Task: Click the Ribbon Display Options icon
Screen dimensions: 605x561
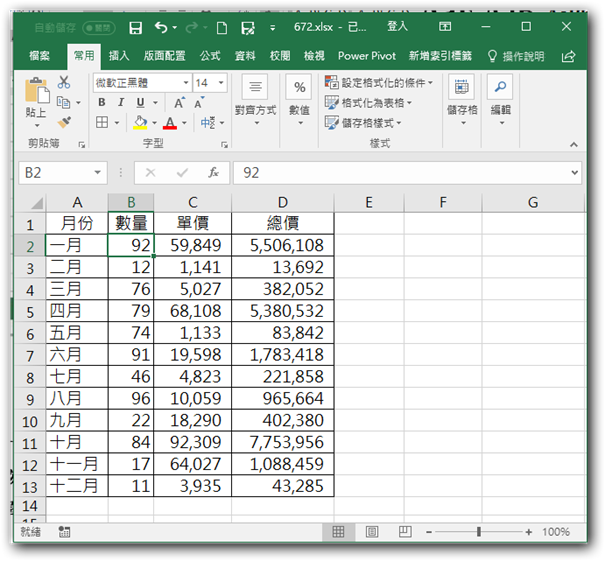Action: (445, 27)
